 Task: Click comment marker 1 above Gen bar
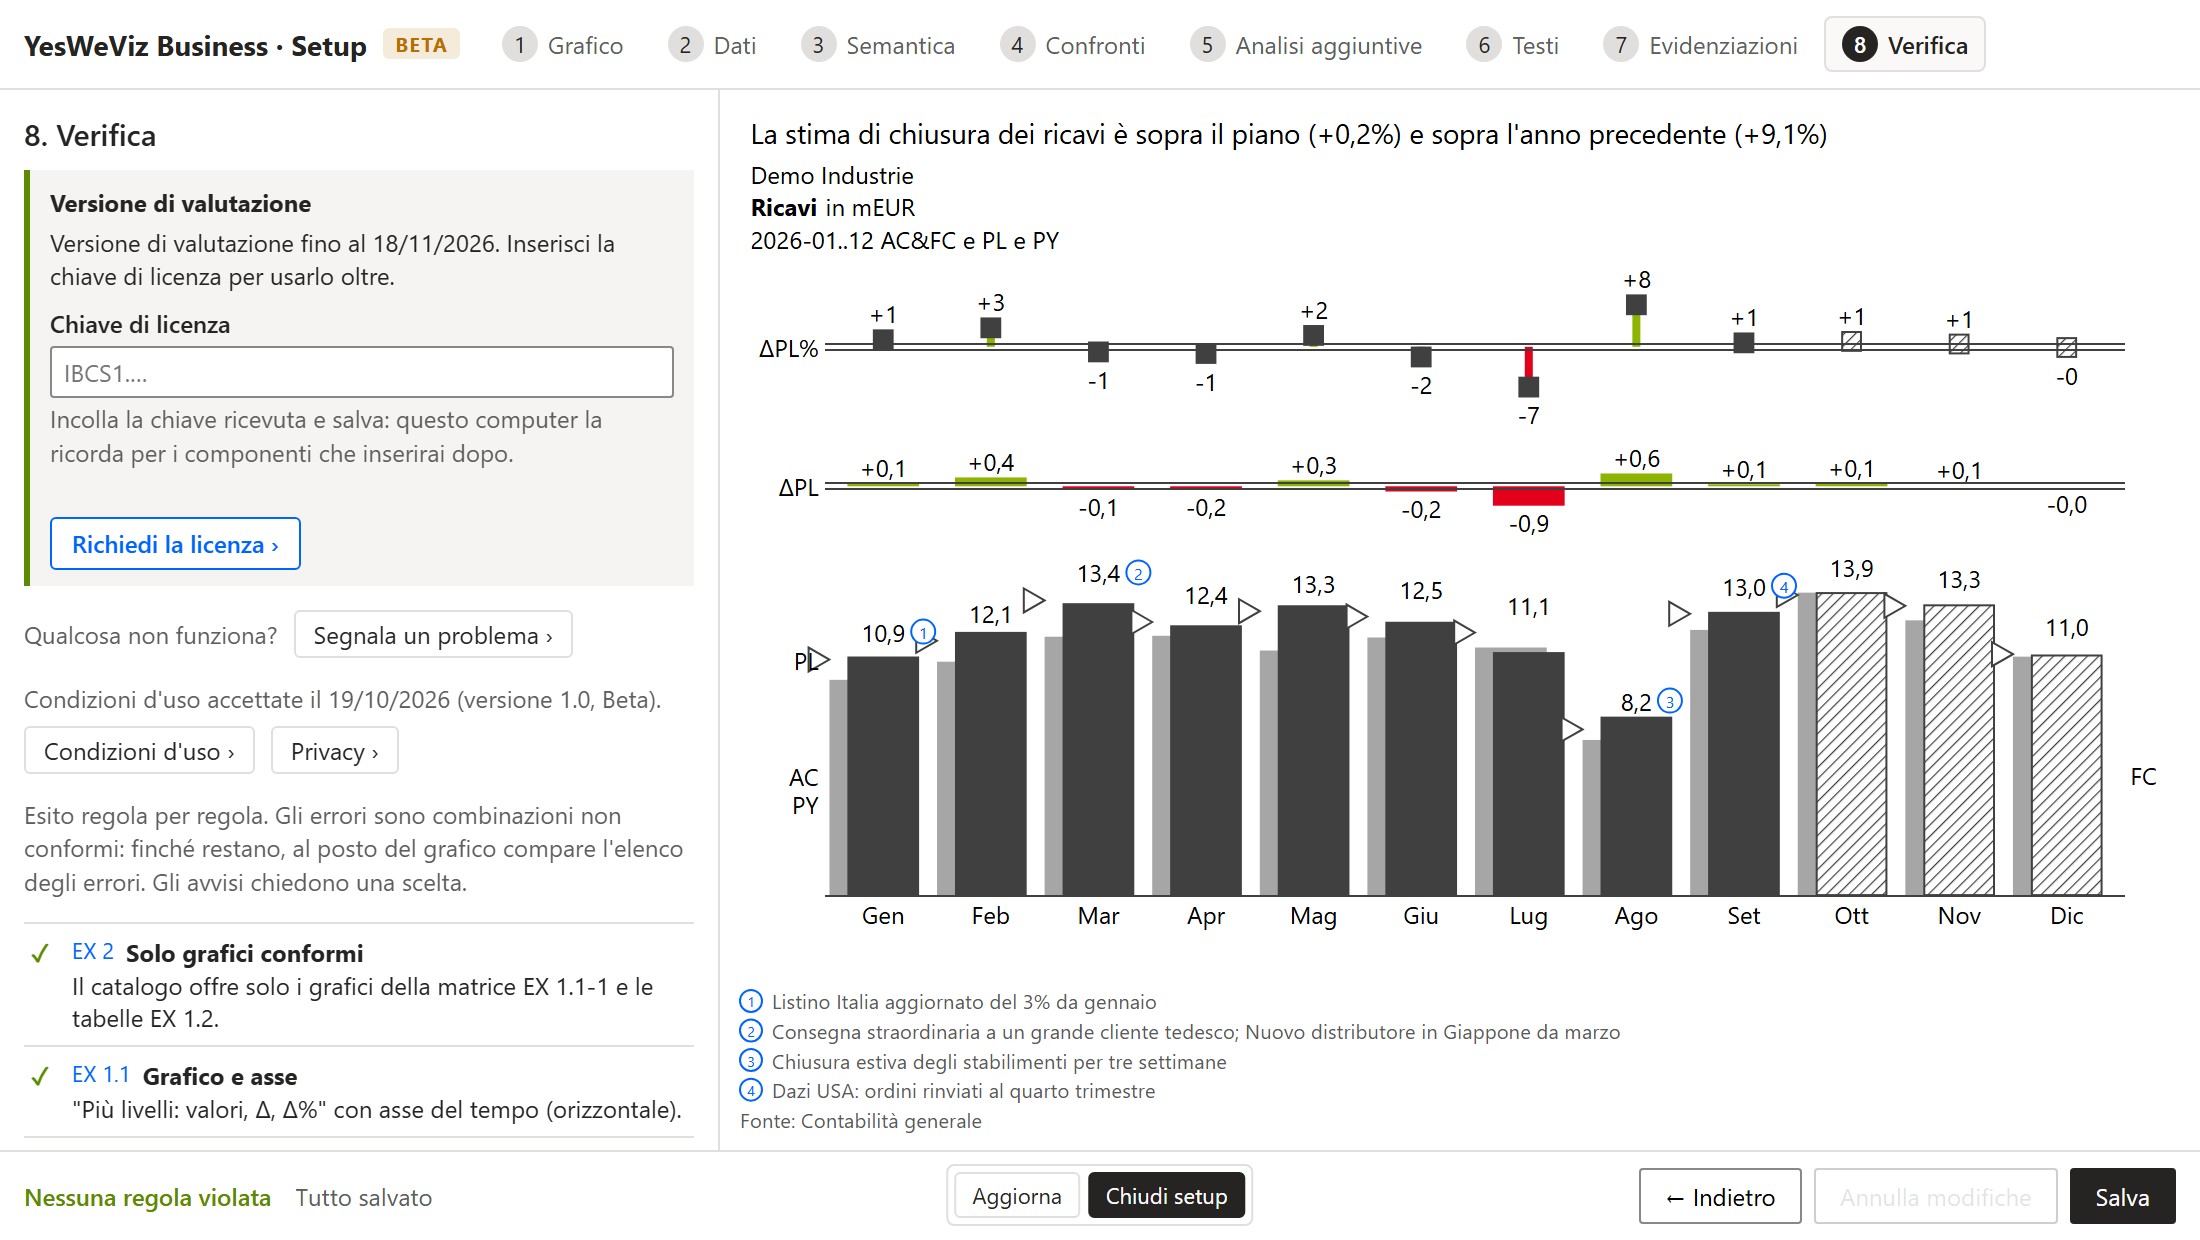(923, 632)
